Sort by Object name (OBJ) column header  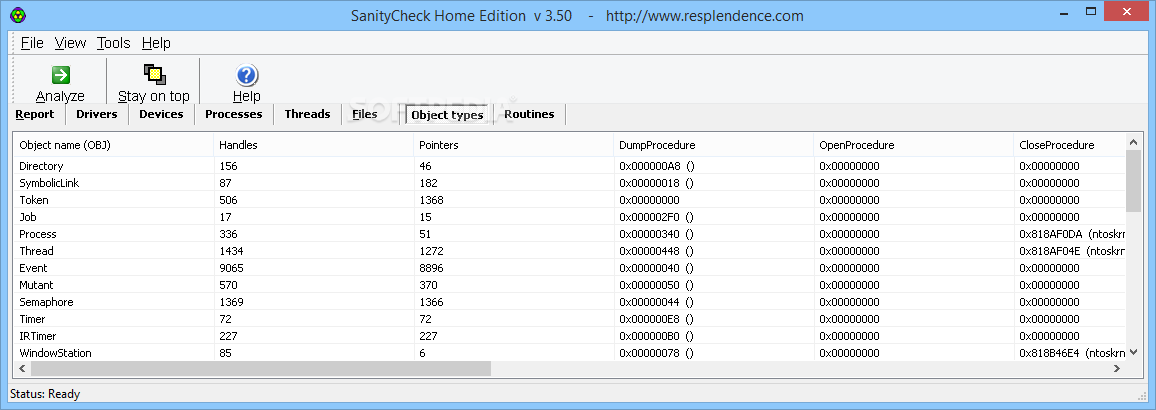[x=113, y=145]
